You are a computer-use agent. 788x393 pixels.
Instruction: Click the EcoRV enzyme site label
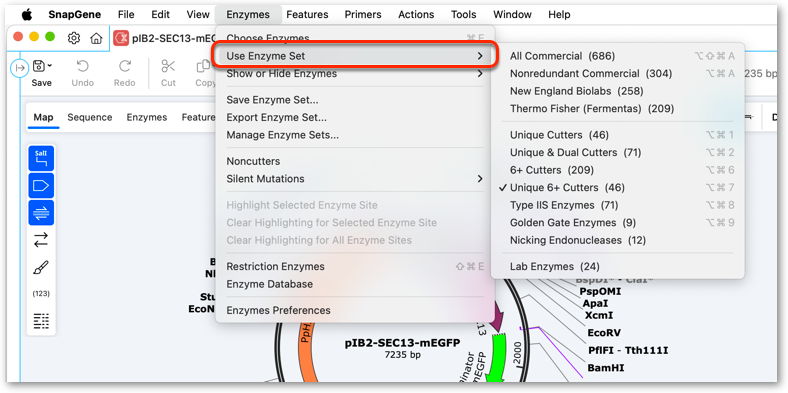tap(604, 333)
